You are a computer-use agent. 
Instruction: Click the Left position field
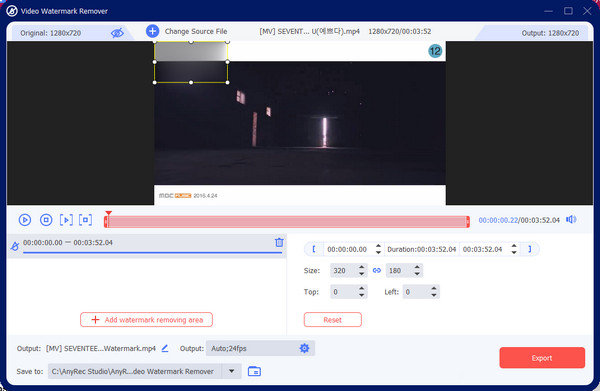pyautogui.click(x=416, y=292)
